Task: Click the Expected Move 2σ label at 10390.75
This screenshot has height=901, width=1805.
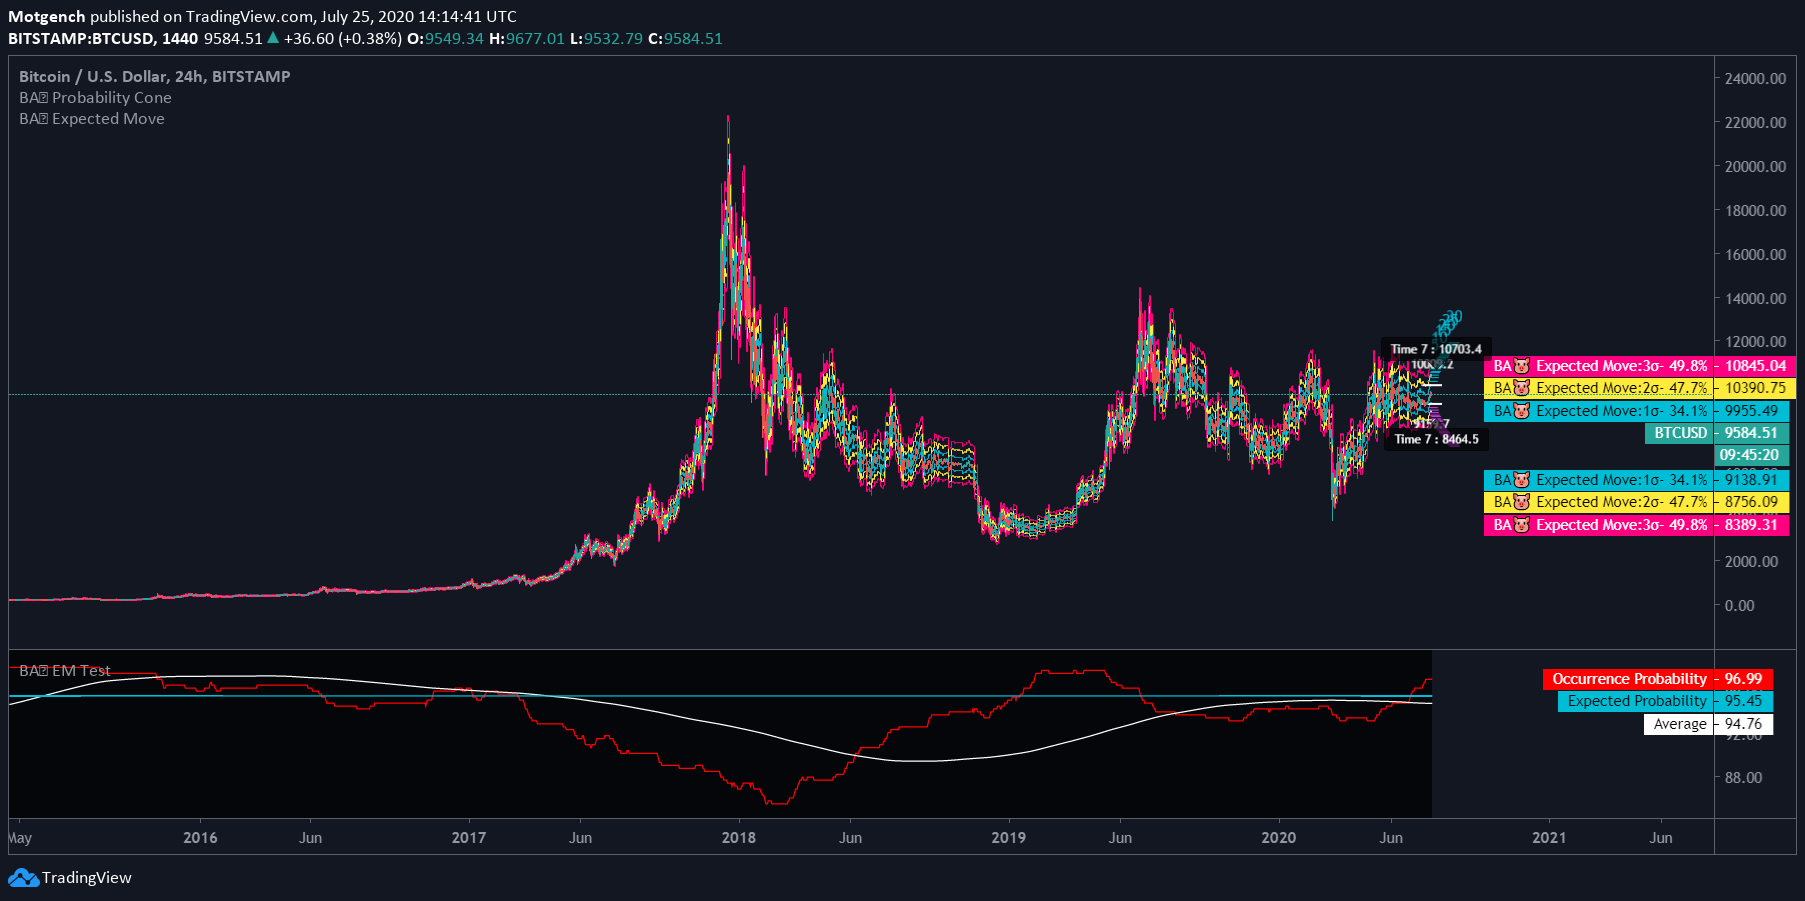Action: click(1640, 388)
